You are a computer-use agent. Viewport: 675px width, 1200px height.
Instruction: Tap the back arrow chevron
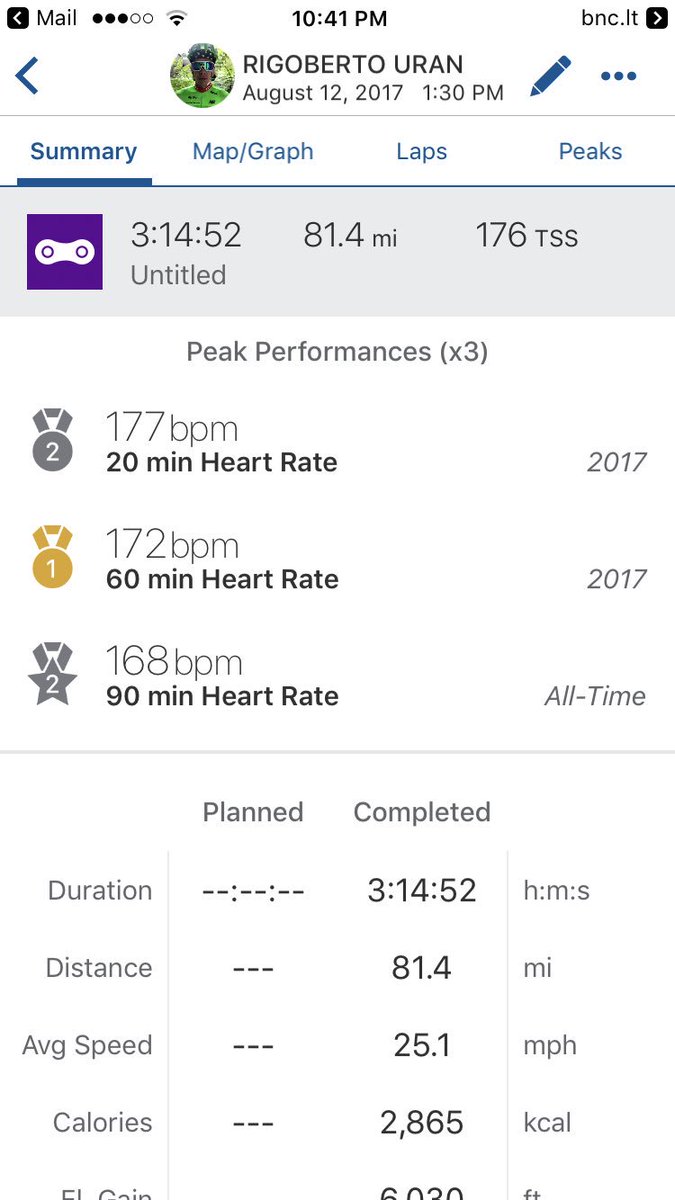(27, 76)
